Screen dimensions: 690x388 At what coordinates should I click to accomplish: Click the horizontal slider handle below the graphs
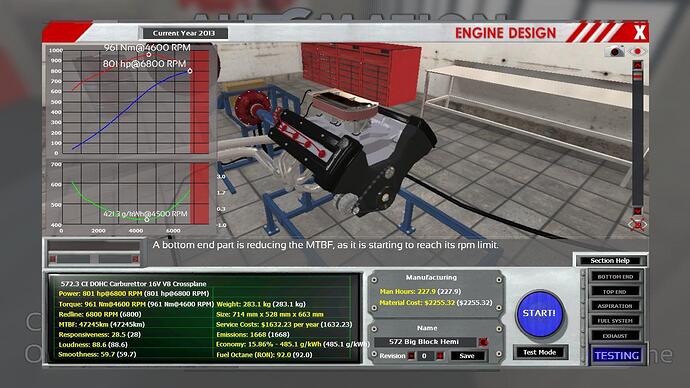[94, 259]
